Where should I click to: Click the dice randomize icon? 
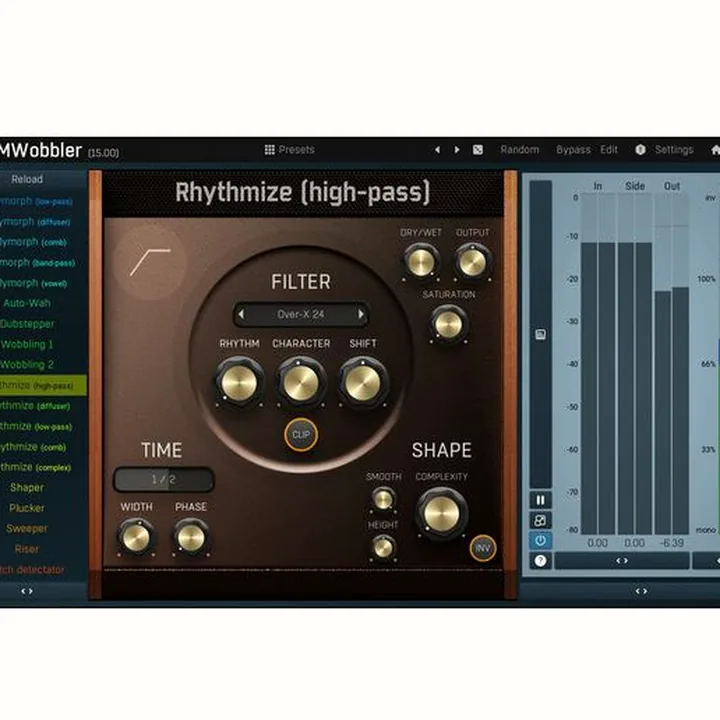pyautogui.click(x=478, y=150)
